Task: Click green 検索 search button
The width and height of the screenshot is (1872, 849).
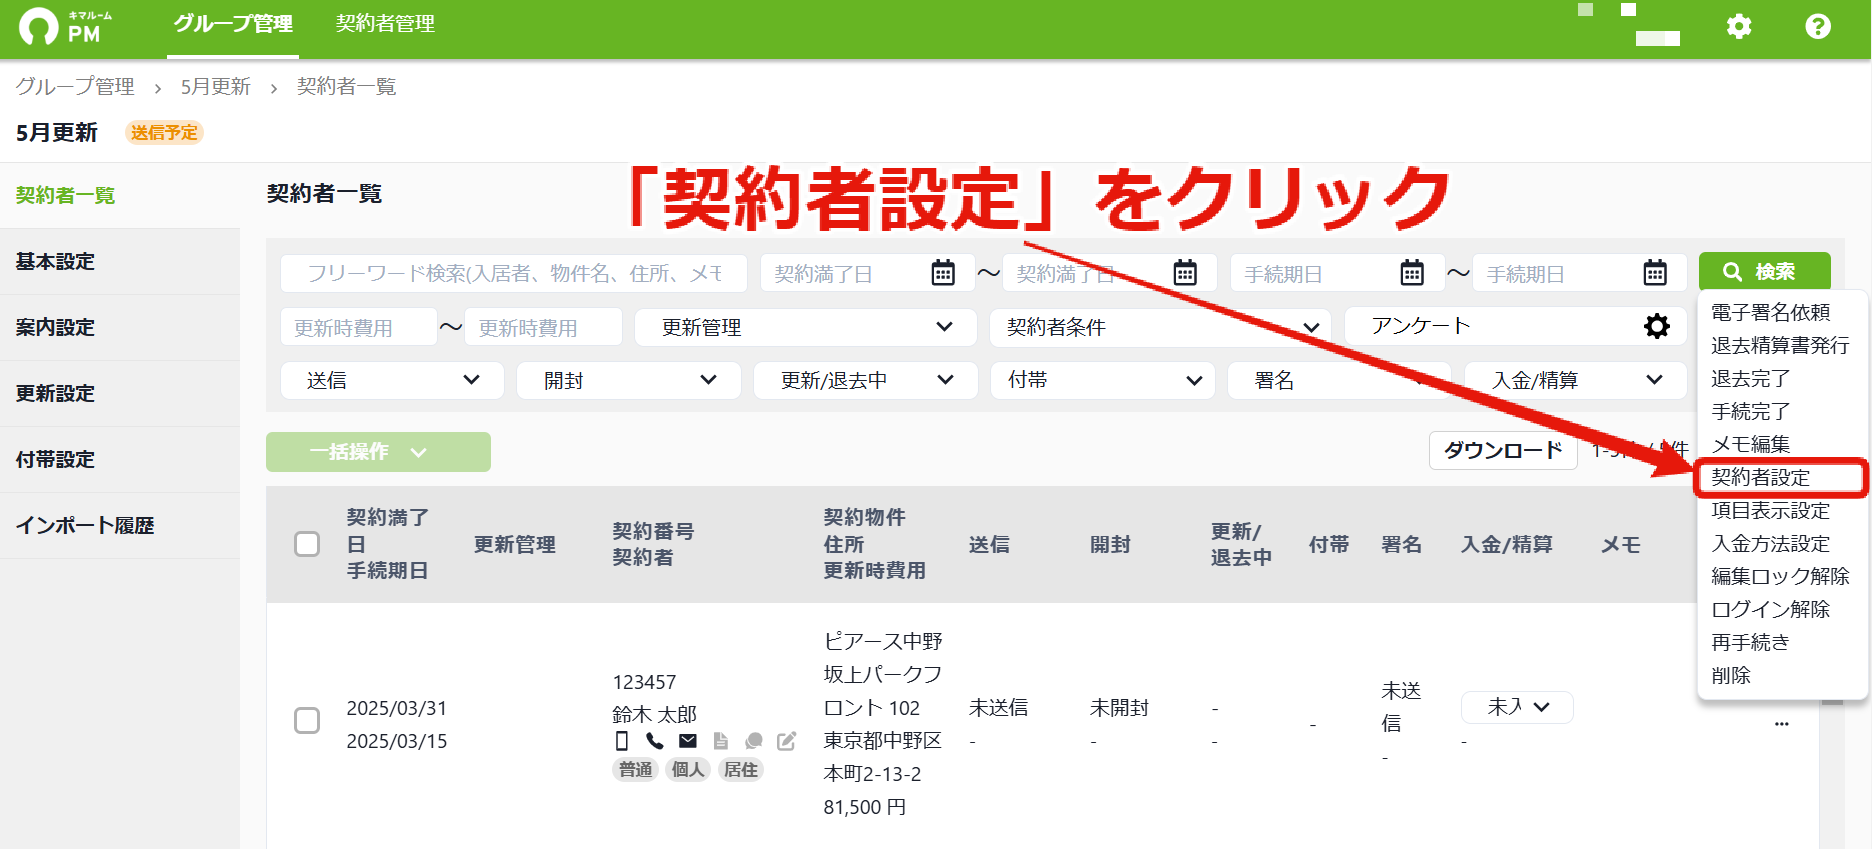Action: pyautogui.click(x=1764, y=272)
